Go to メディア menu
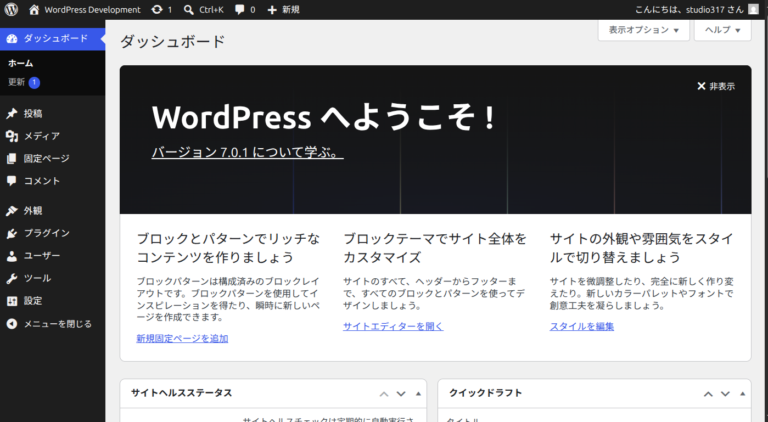768x422 pixels. pyautogui.click(x=52, y=136)
